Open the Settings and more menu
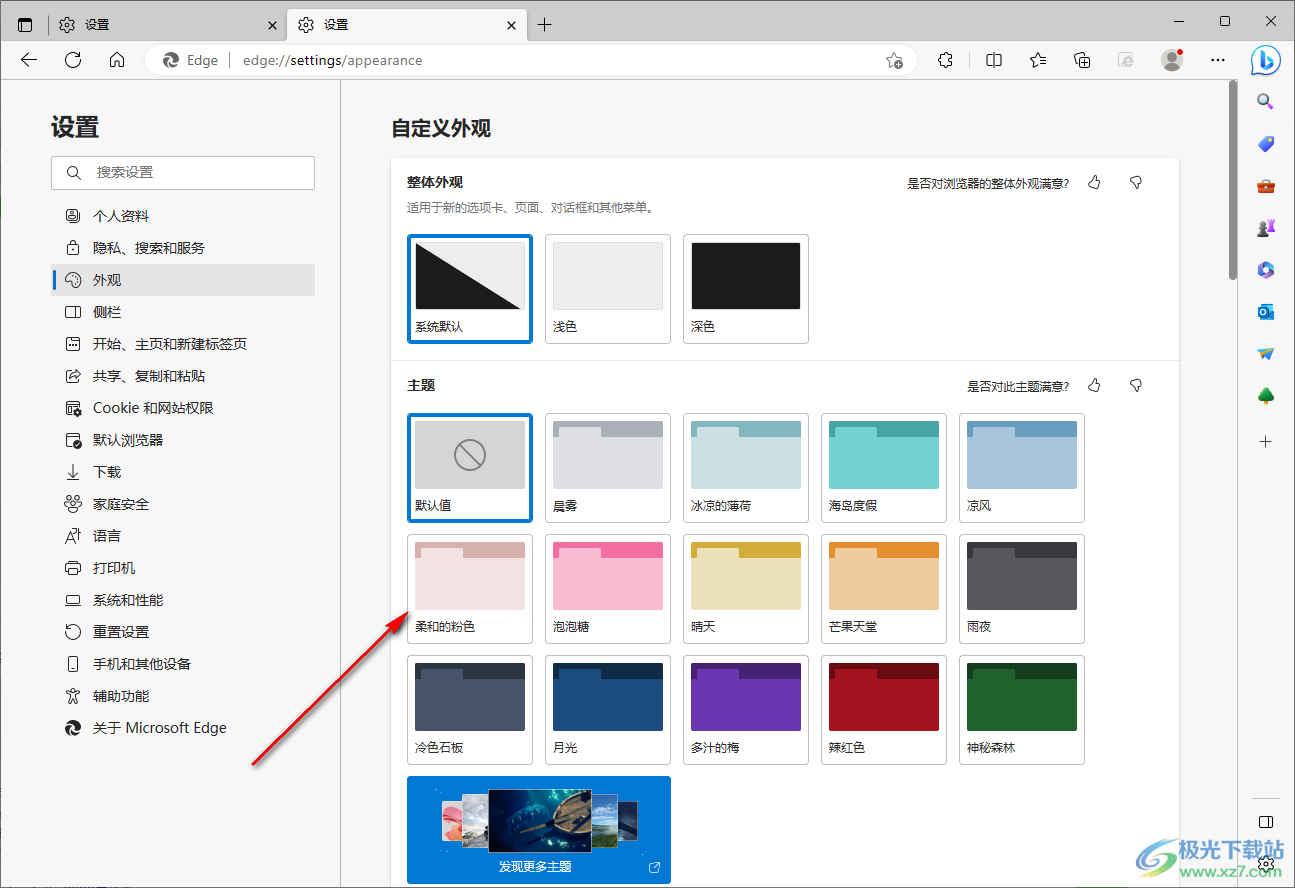 [1217, 60]
